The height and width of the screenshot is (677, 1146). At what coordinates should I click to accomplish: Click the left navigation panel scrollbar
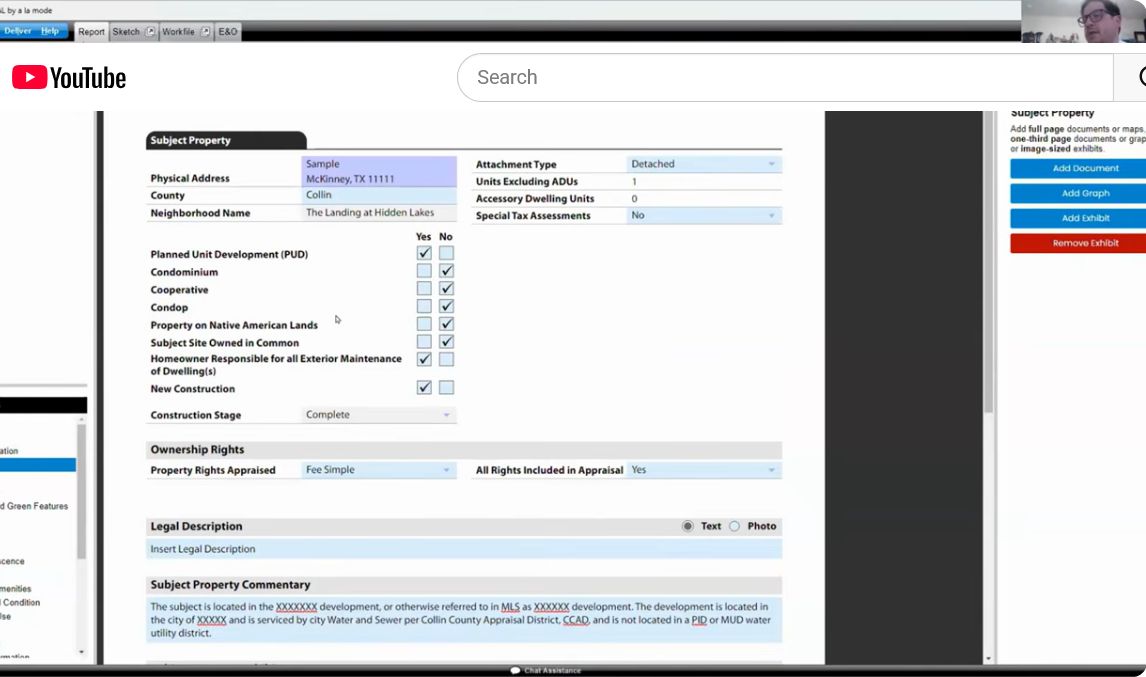(81, 491)
